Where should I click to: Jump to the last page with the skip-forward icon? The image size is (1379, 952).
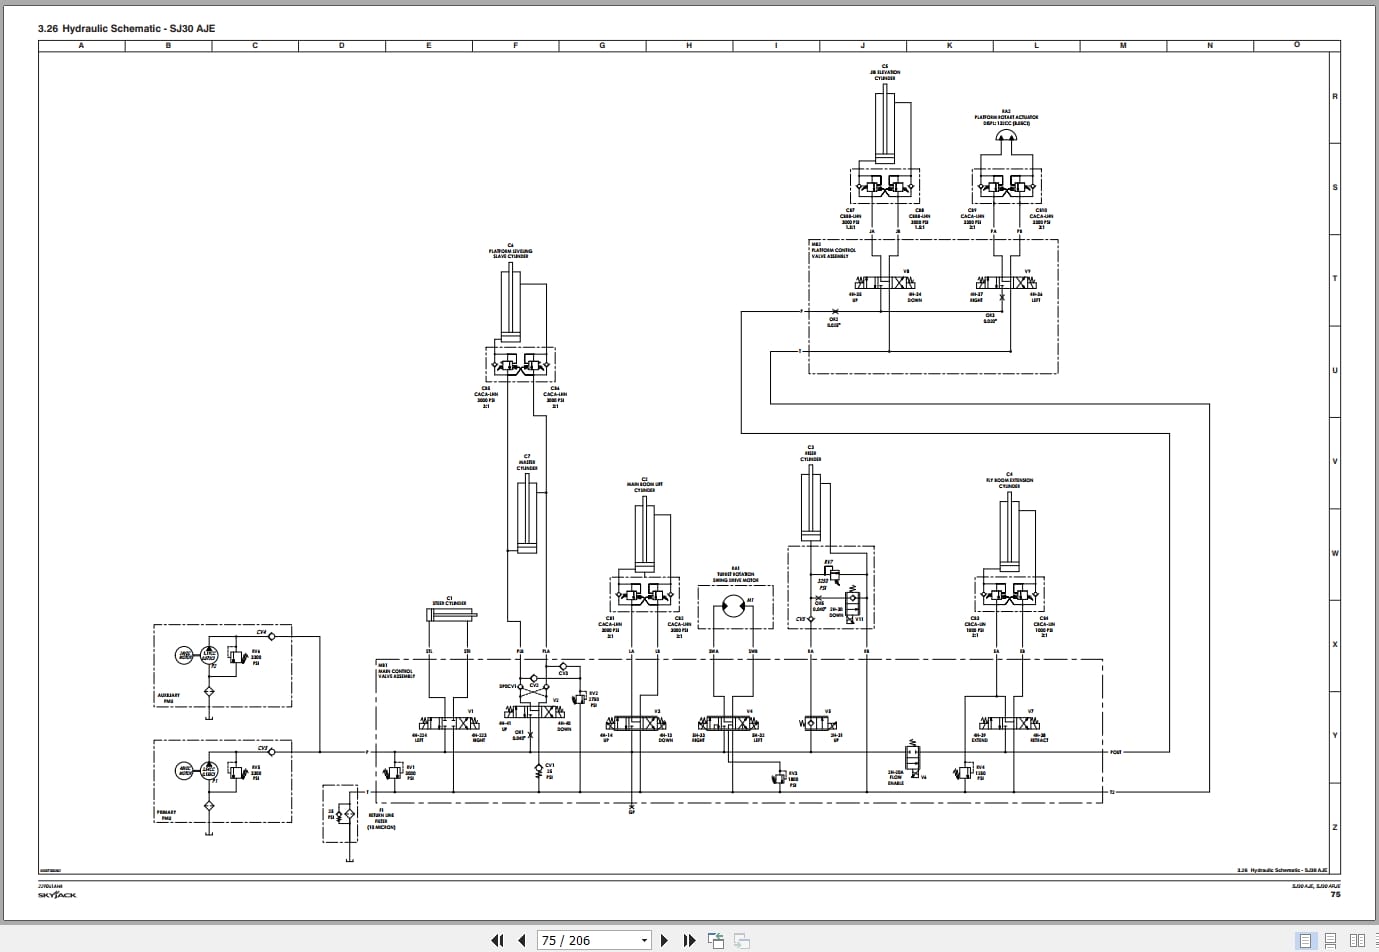(x=688, y=940)
